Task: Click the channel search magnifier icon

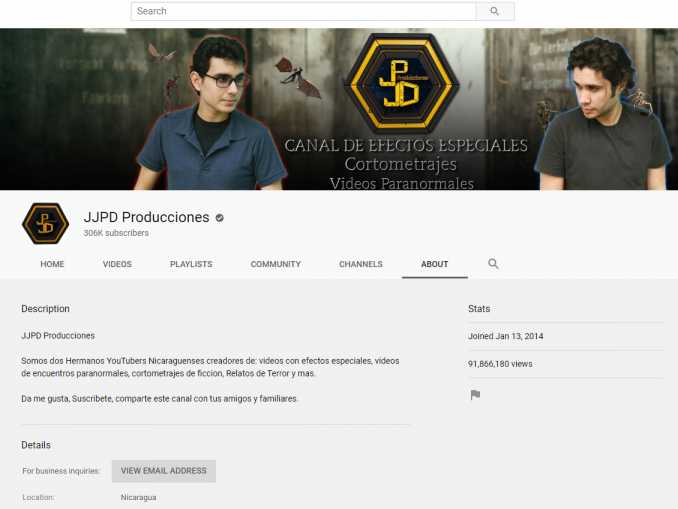Action: point(493,264)
